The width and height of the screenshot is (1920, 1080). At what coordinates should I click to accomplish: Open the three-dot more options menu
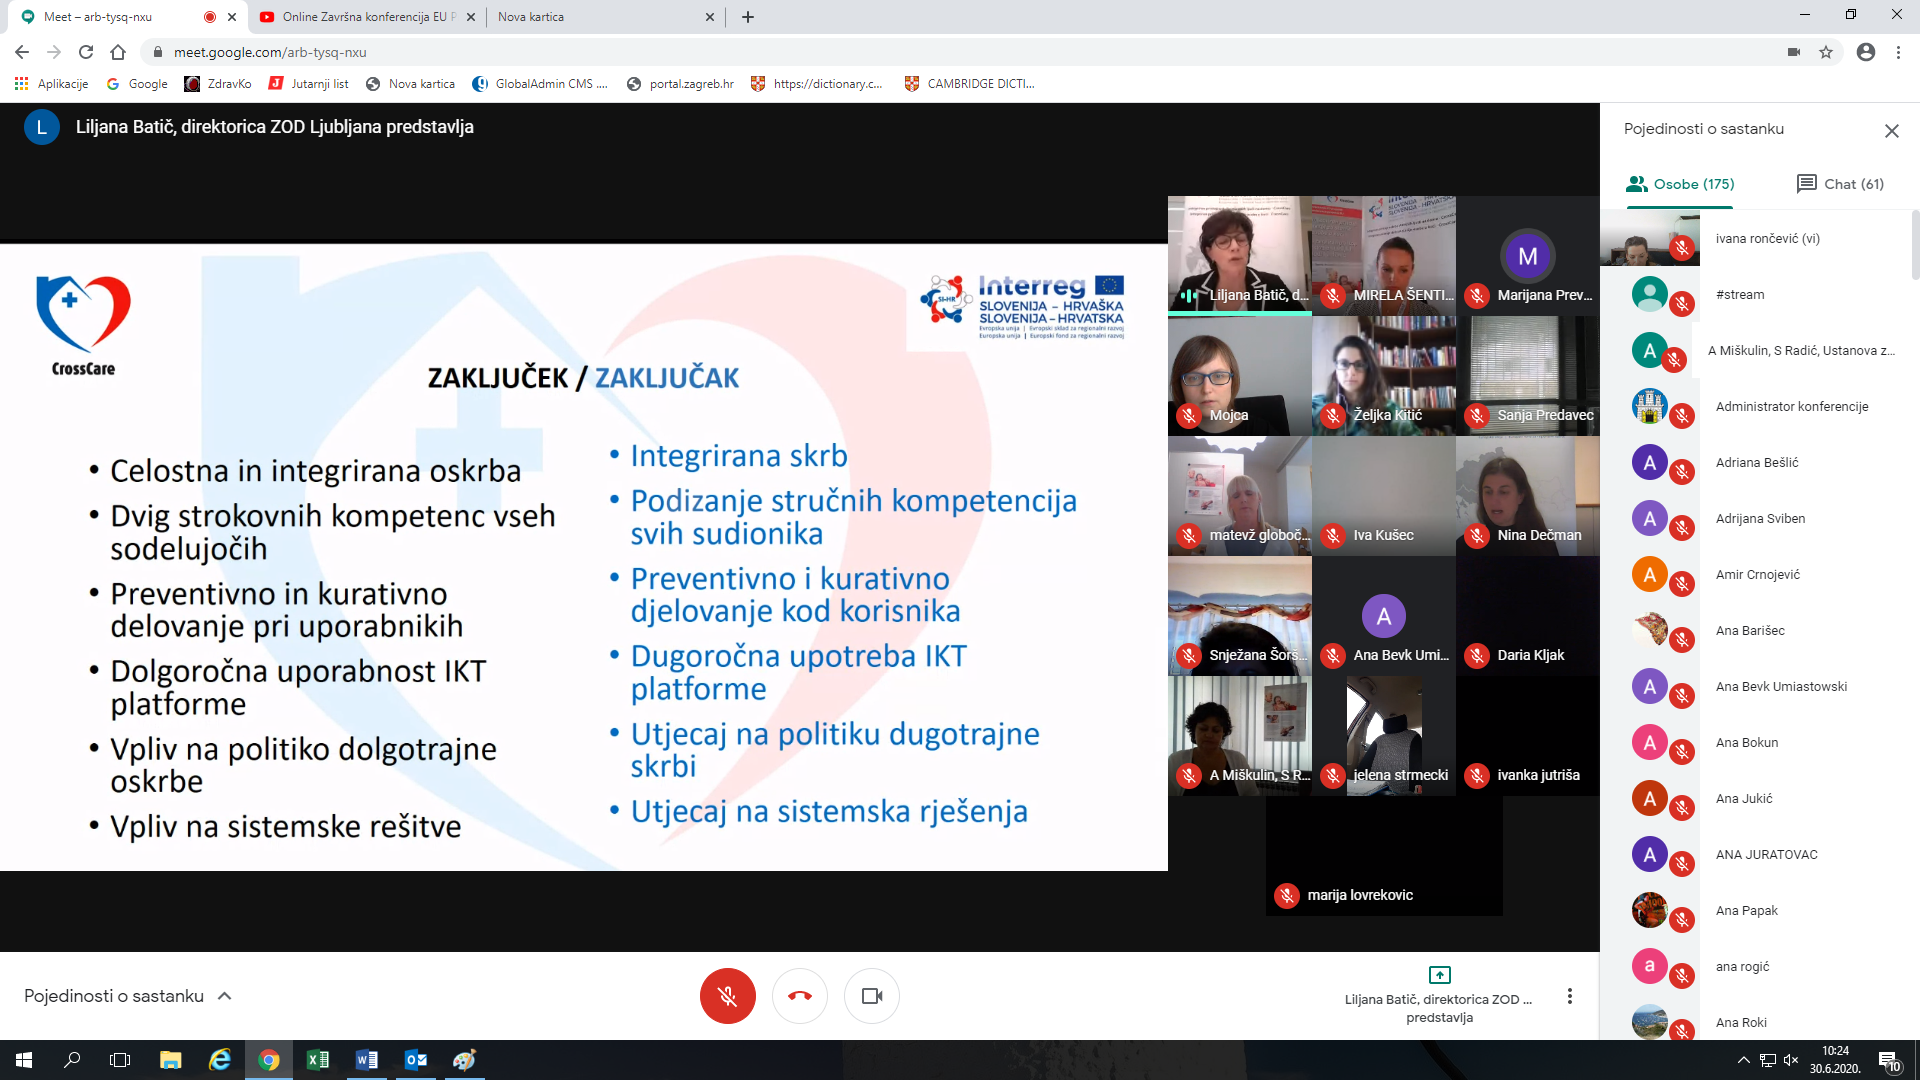(1569, 996)
